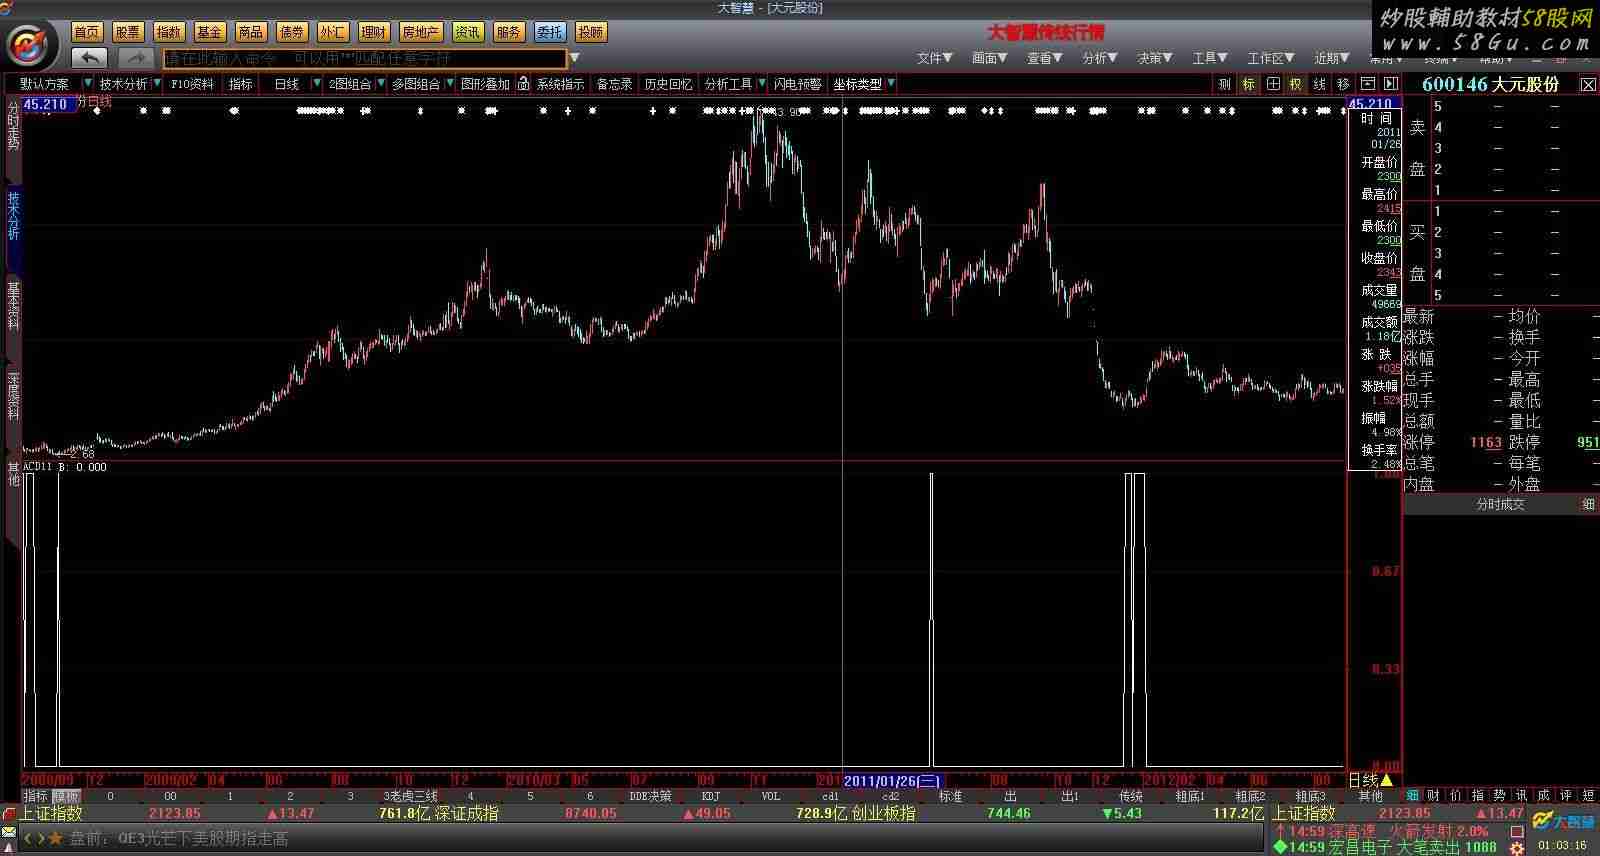
Task: Go forward with the right arrow button
Action: 135,58
